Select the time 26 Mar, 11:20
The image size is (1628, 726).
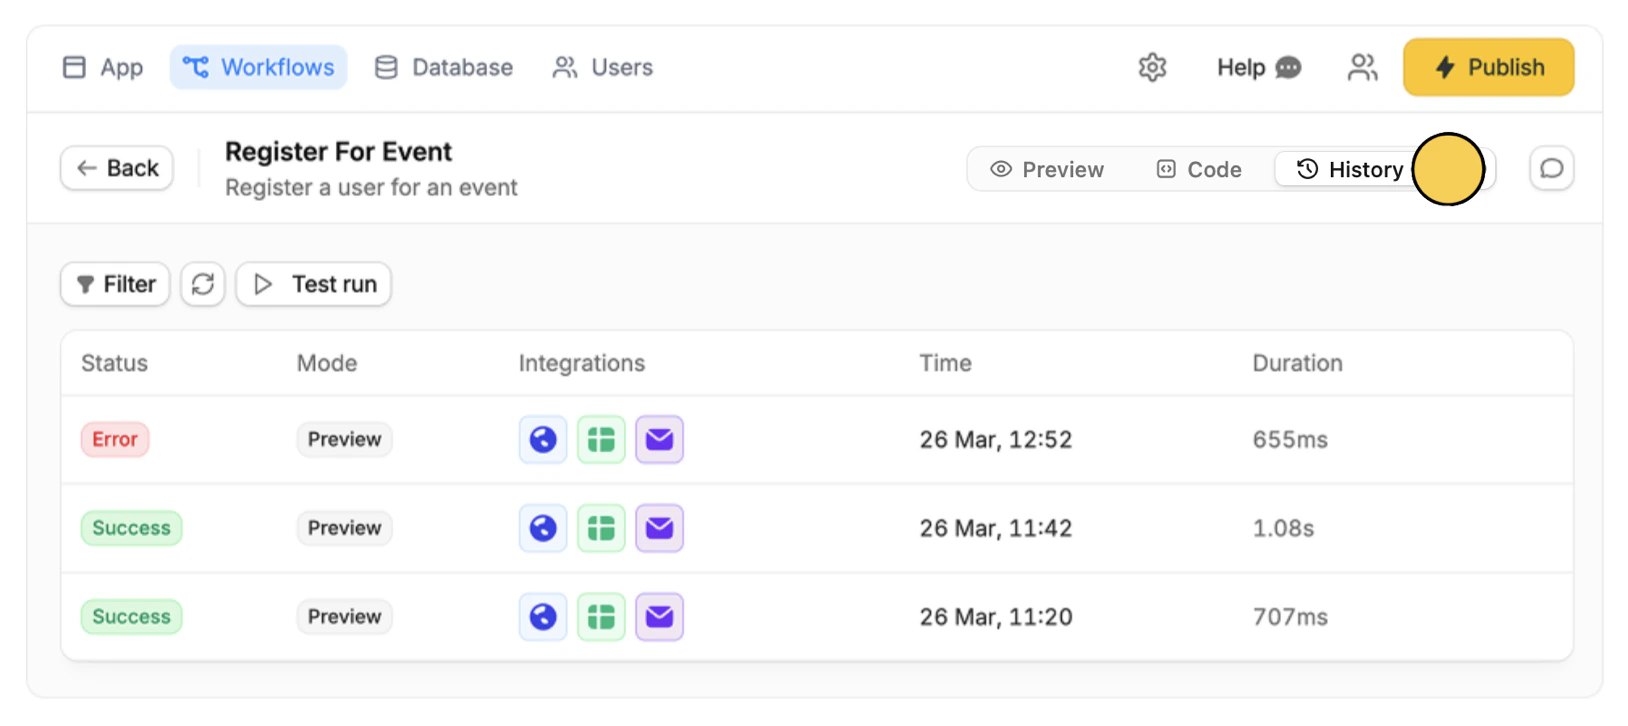pos(996,617)
